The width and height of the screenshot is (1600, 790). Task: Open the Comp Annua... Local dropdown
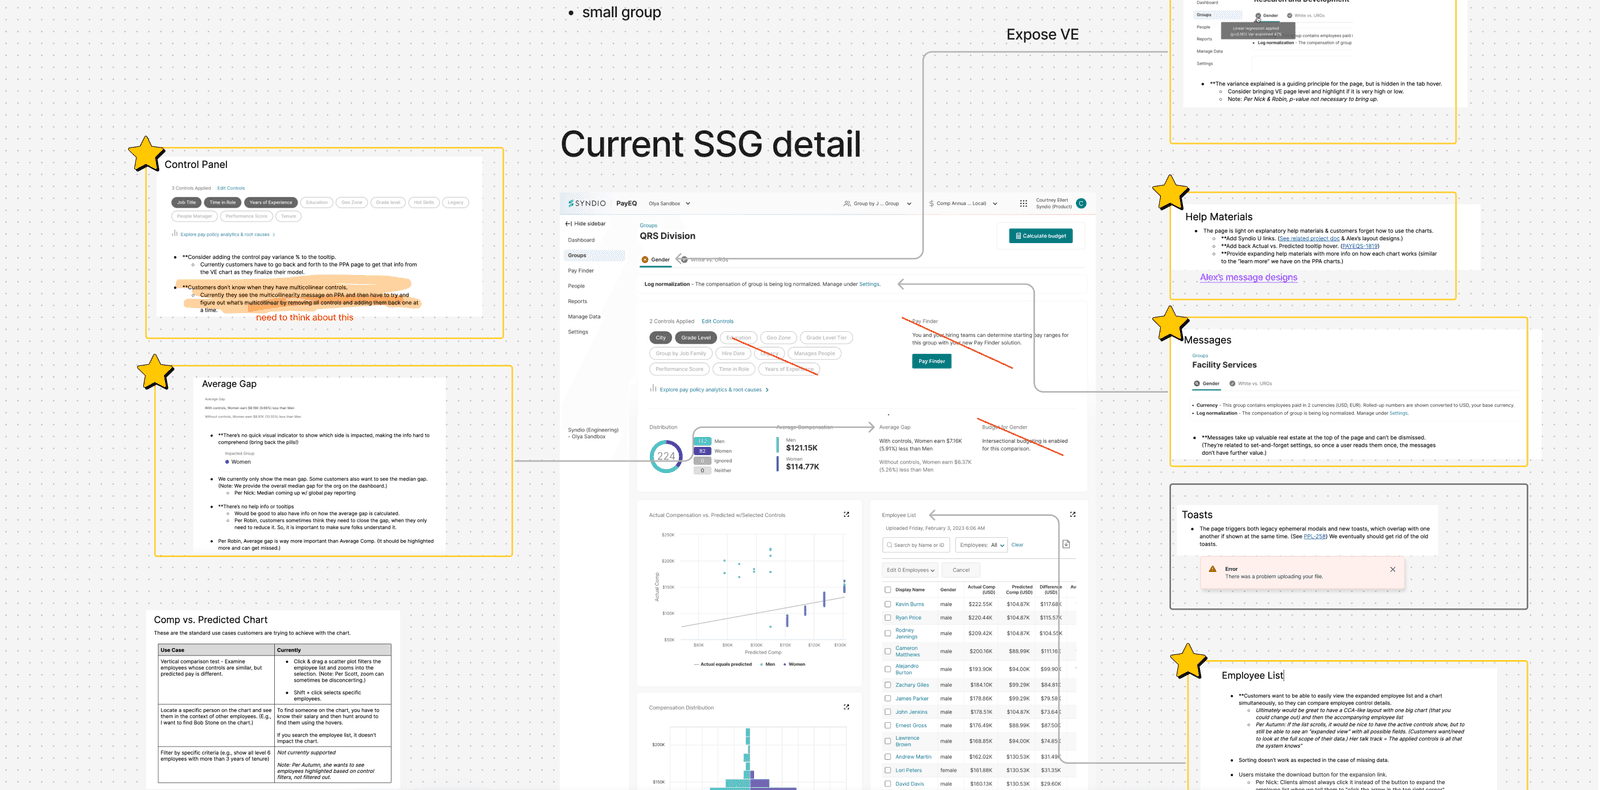[962, 204]
